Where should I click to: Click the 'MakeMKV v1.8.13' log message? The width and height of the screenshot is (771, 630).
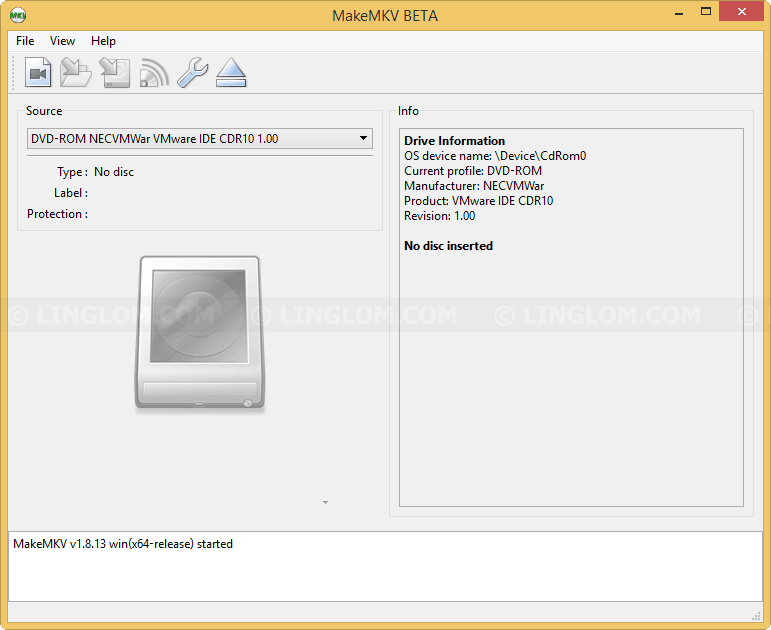[x=123, y=544]
